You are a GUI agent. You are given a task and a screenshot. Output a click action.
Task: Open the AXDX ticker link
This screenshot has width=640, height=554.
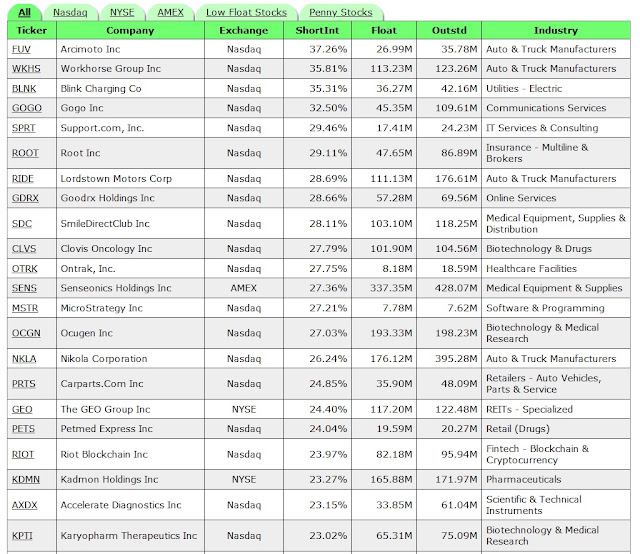[x=24, y=505]
